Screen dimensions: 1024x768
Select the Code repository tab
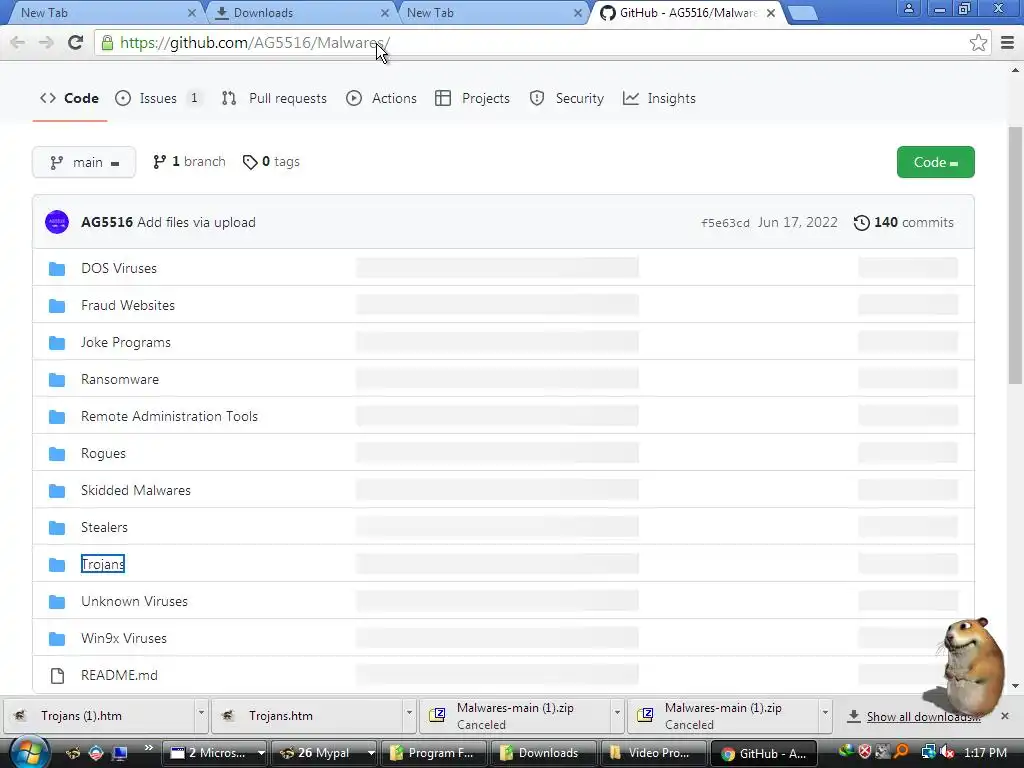point(69,98)
